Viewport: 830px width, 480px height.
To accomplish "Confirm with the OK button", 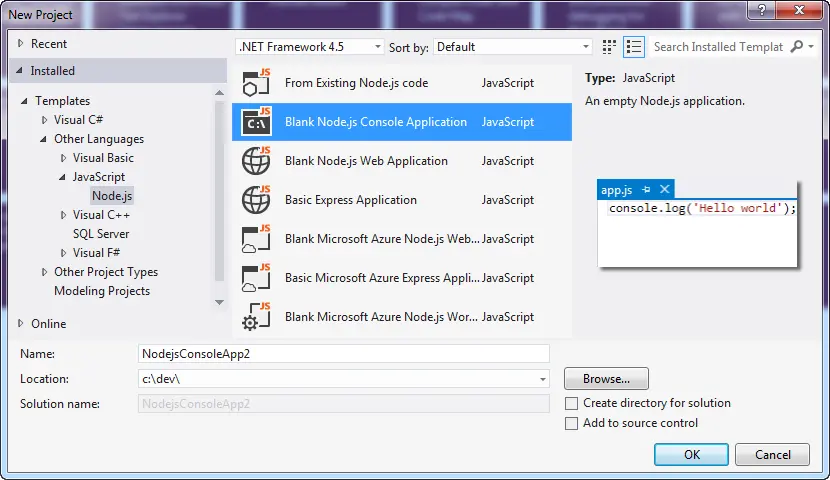I will pyautogui.click(x=691, y=455).
